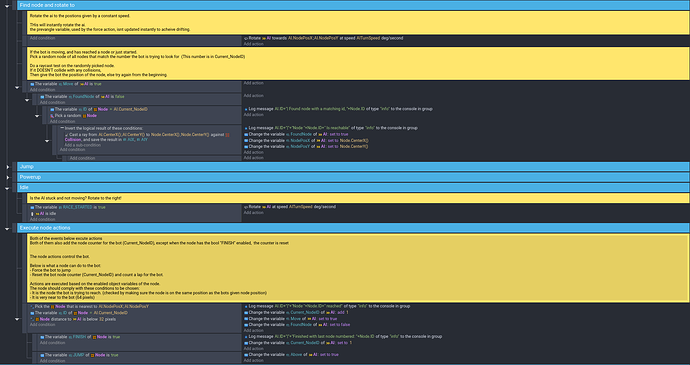Select action 'Above of AI: set to true'
690x365 pixels.
click(x=291, y=355)
